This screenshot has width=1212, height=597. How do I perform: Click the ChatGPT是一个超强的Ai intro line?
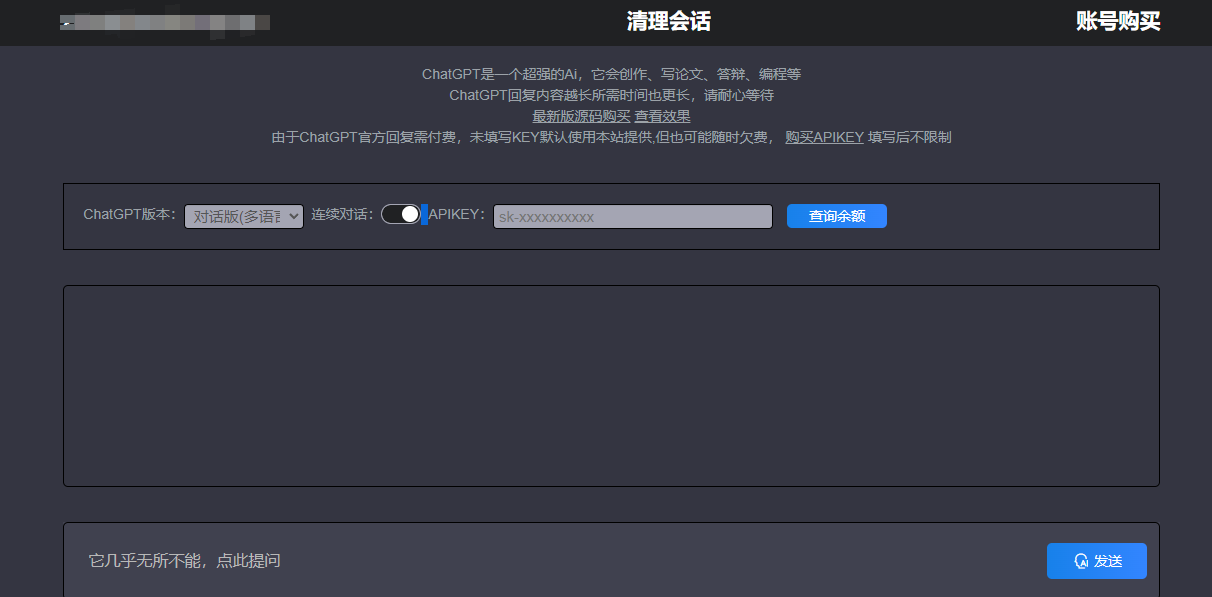click(611, 74)
